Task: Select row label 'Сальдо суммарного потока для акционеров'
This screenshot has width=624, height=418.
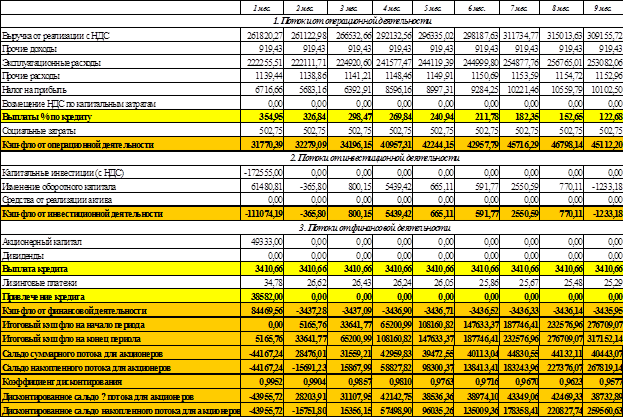Action: click(x=82, y=354)
